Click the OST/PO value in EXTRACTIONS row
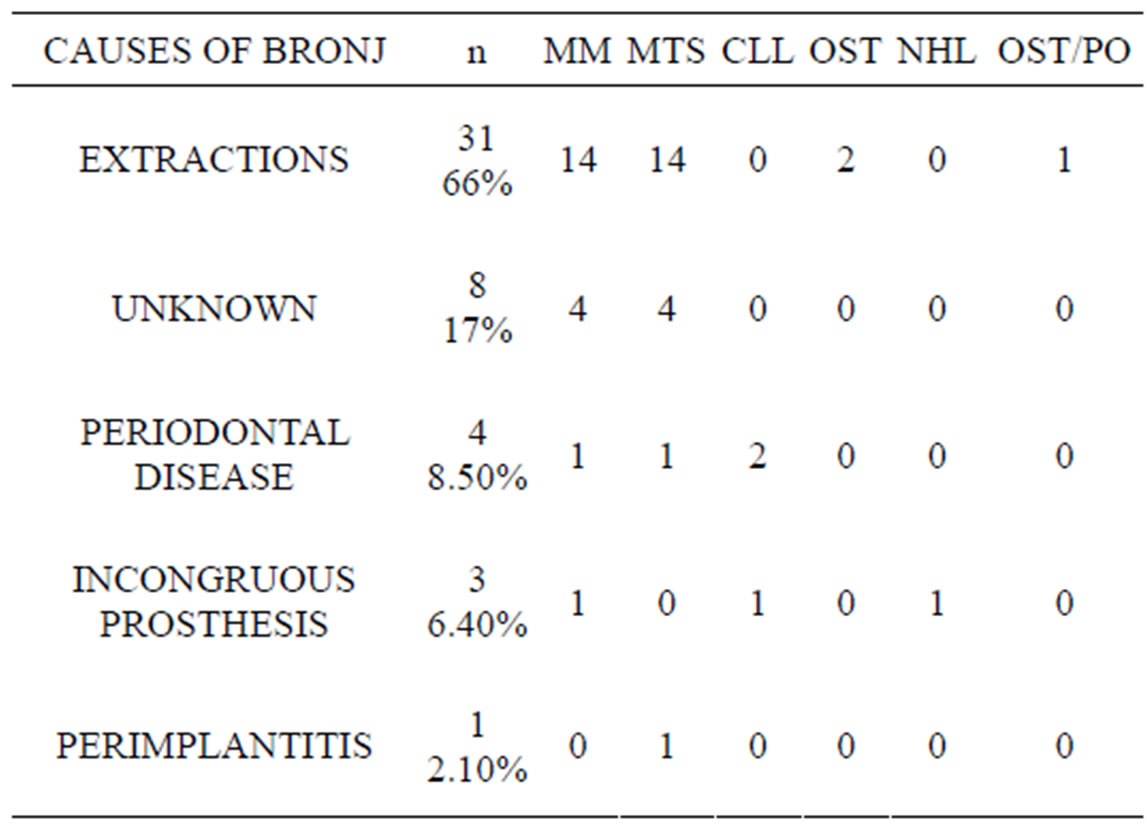The image size is (1147, 824). [x=1064, y=160]
